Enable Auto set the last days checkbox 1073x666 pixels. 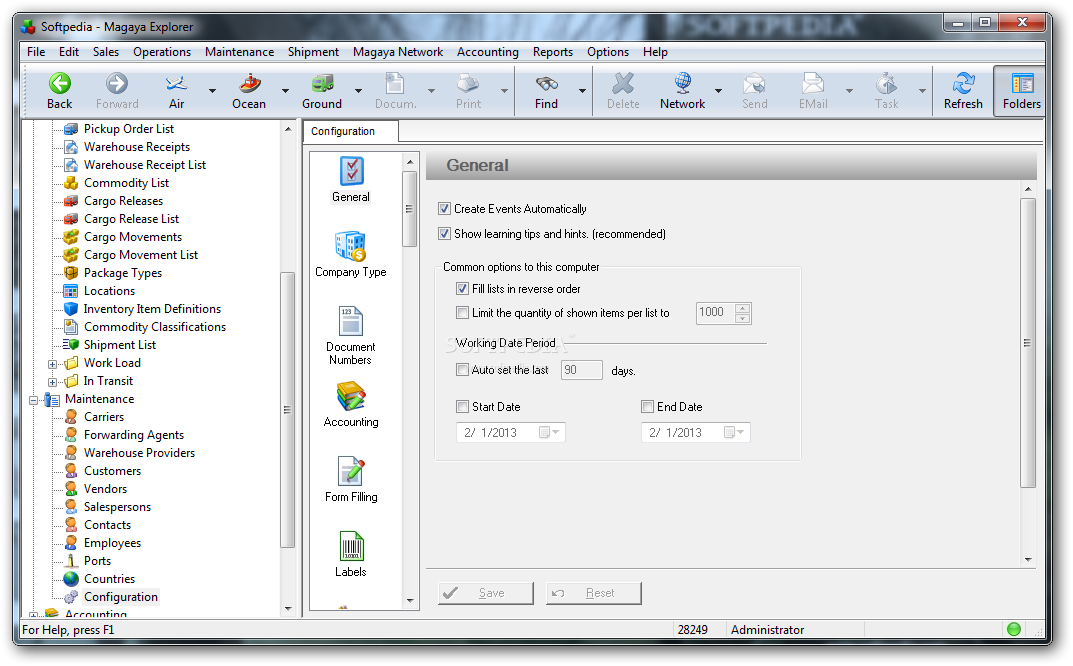click(463, 370)
